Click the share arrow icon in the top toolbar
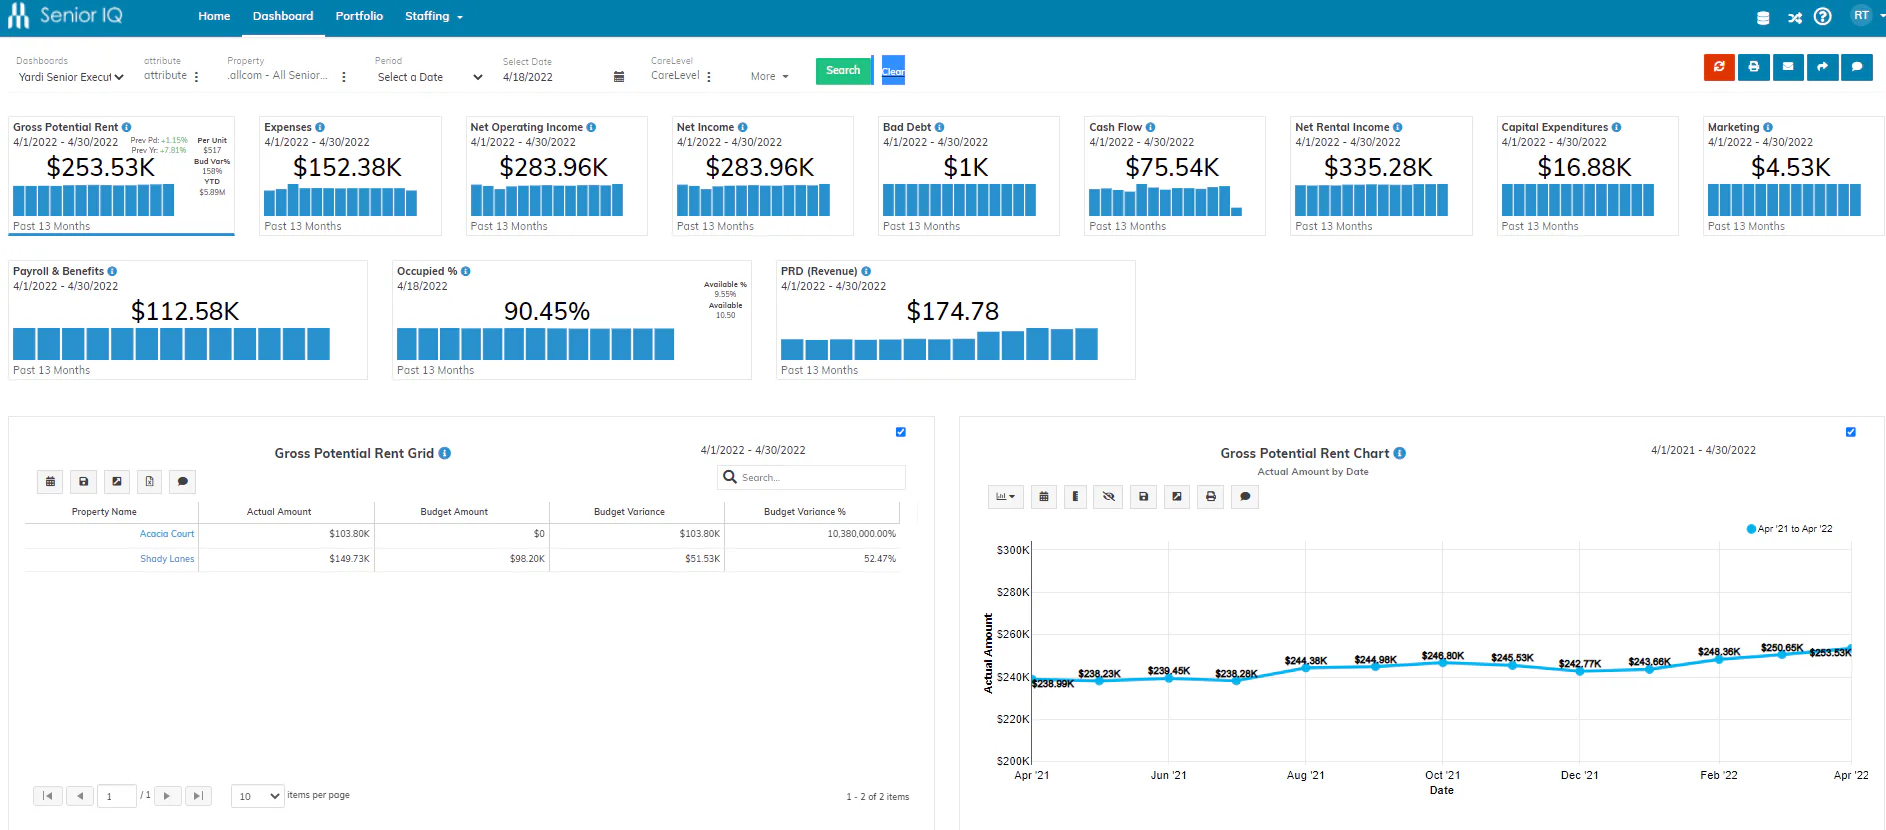Screen dimensions: 1886x830 (1822, 67)
